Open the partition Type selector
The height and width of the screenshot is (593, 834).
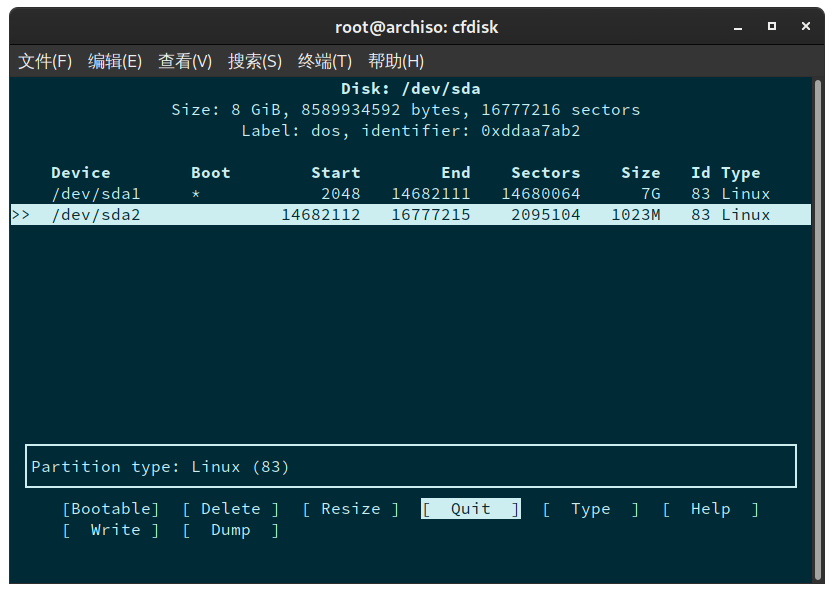click(590, 509)
